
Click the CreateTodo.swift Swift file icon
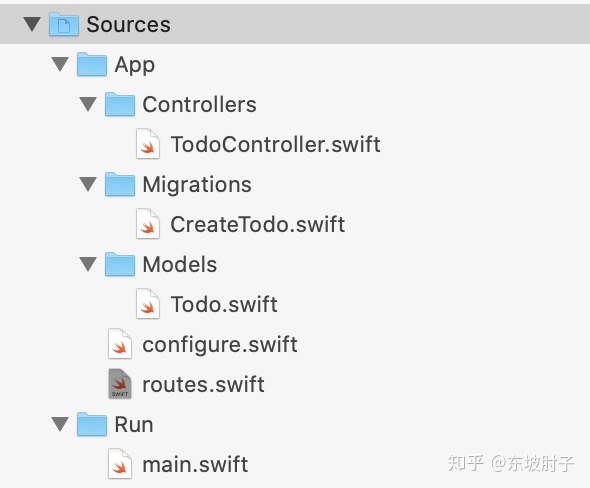[148, 224]
